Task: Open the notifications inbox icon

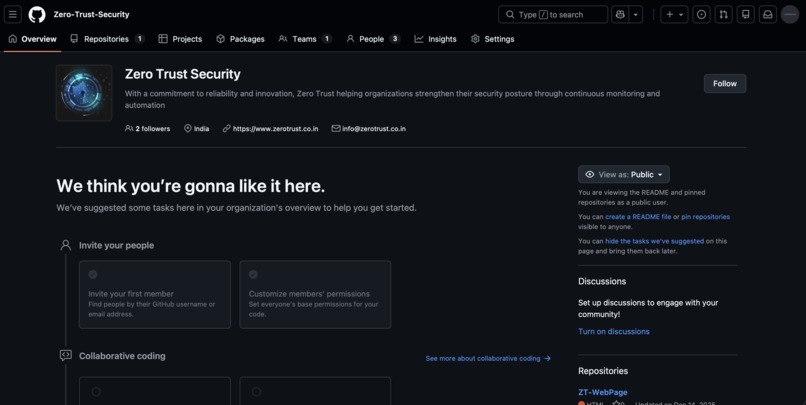Action: 767,14
